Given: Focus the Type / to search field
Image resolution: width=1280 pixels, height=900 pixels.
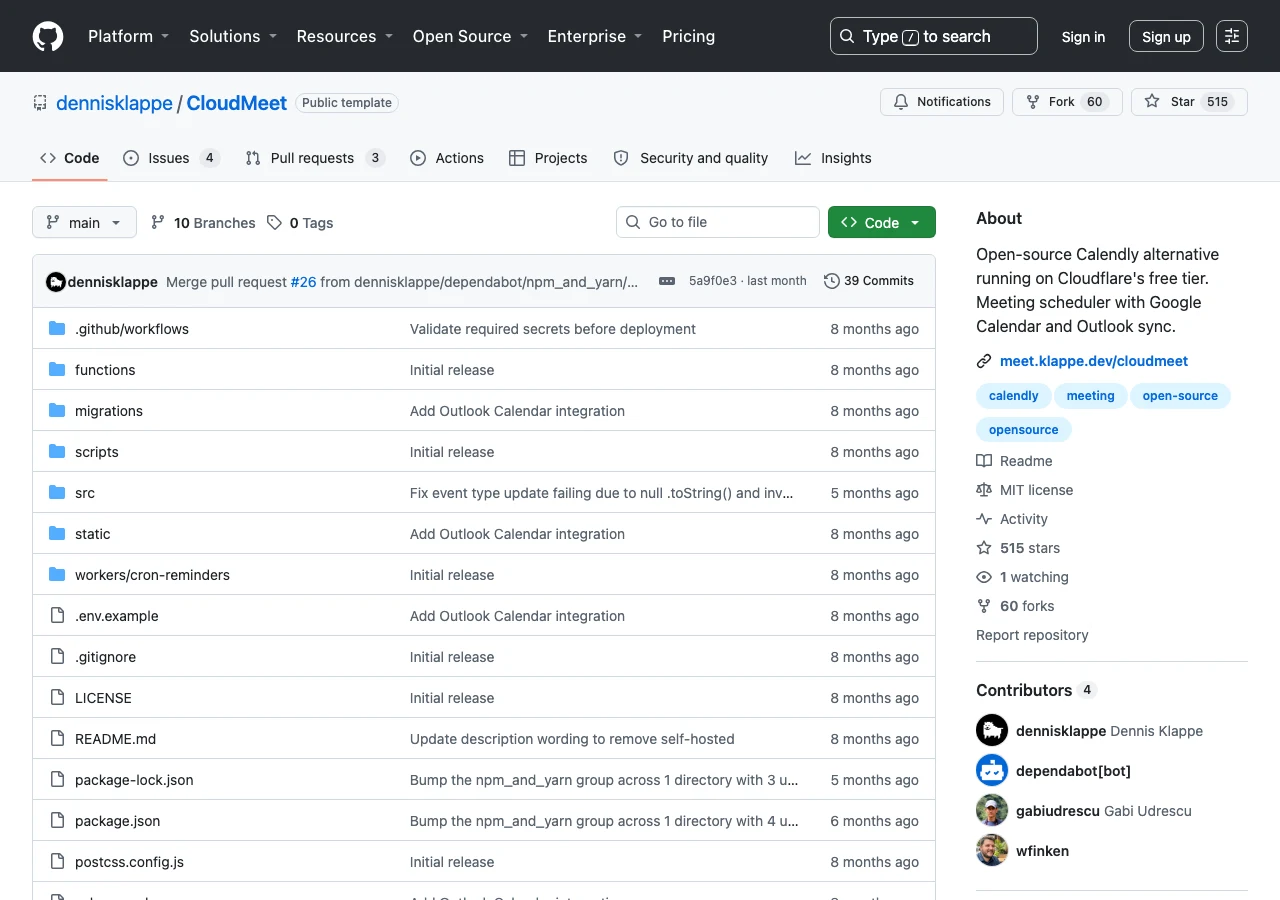Looking at the screenshot, I should [x=934, y=36].
